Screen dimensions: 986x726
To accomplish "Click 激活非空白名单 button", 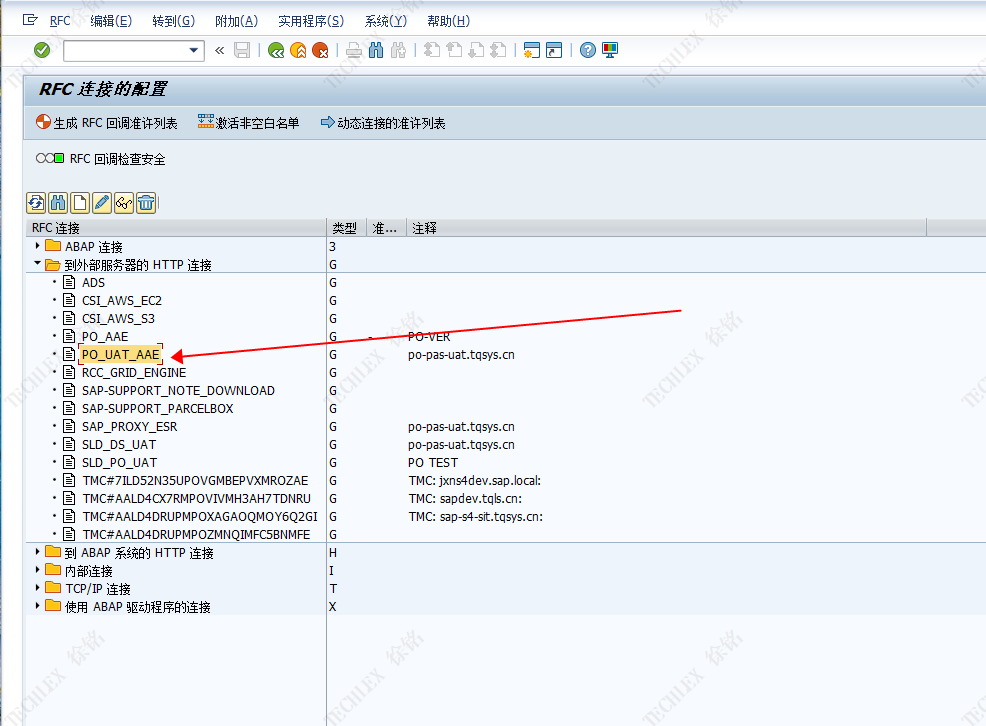I will tap(249, 123).
